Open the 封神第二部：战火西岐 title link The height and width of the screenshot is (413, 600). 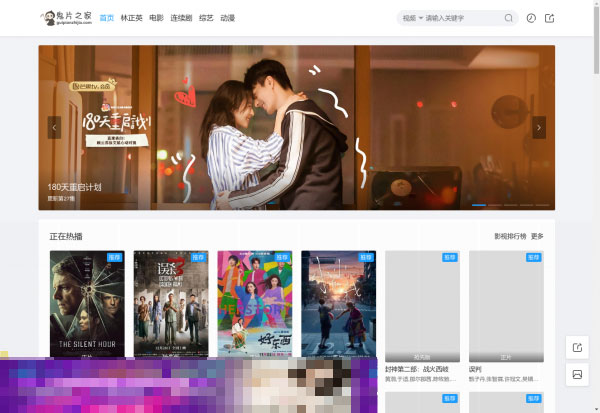416,369
